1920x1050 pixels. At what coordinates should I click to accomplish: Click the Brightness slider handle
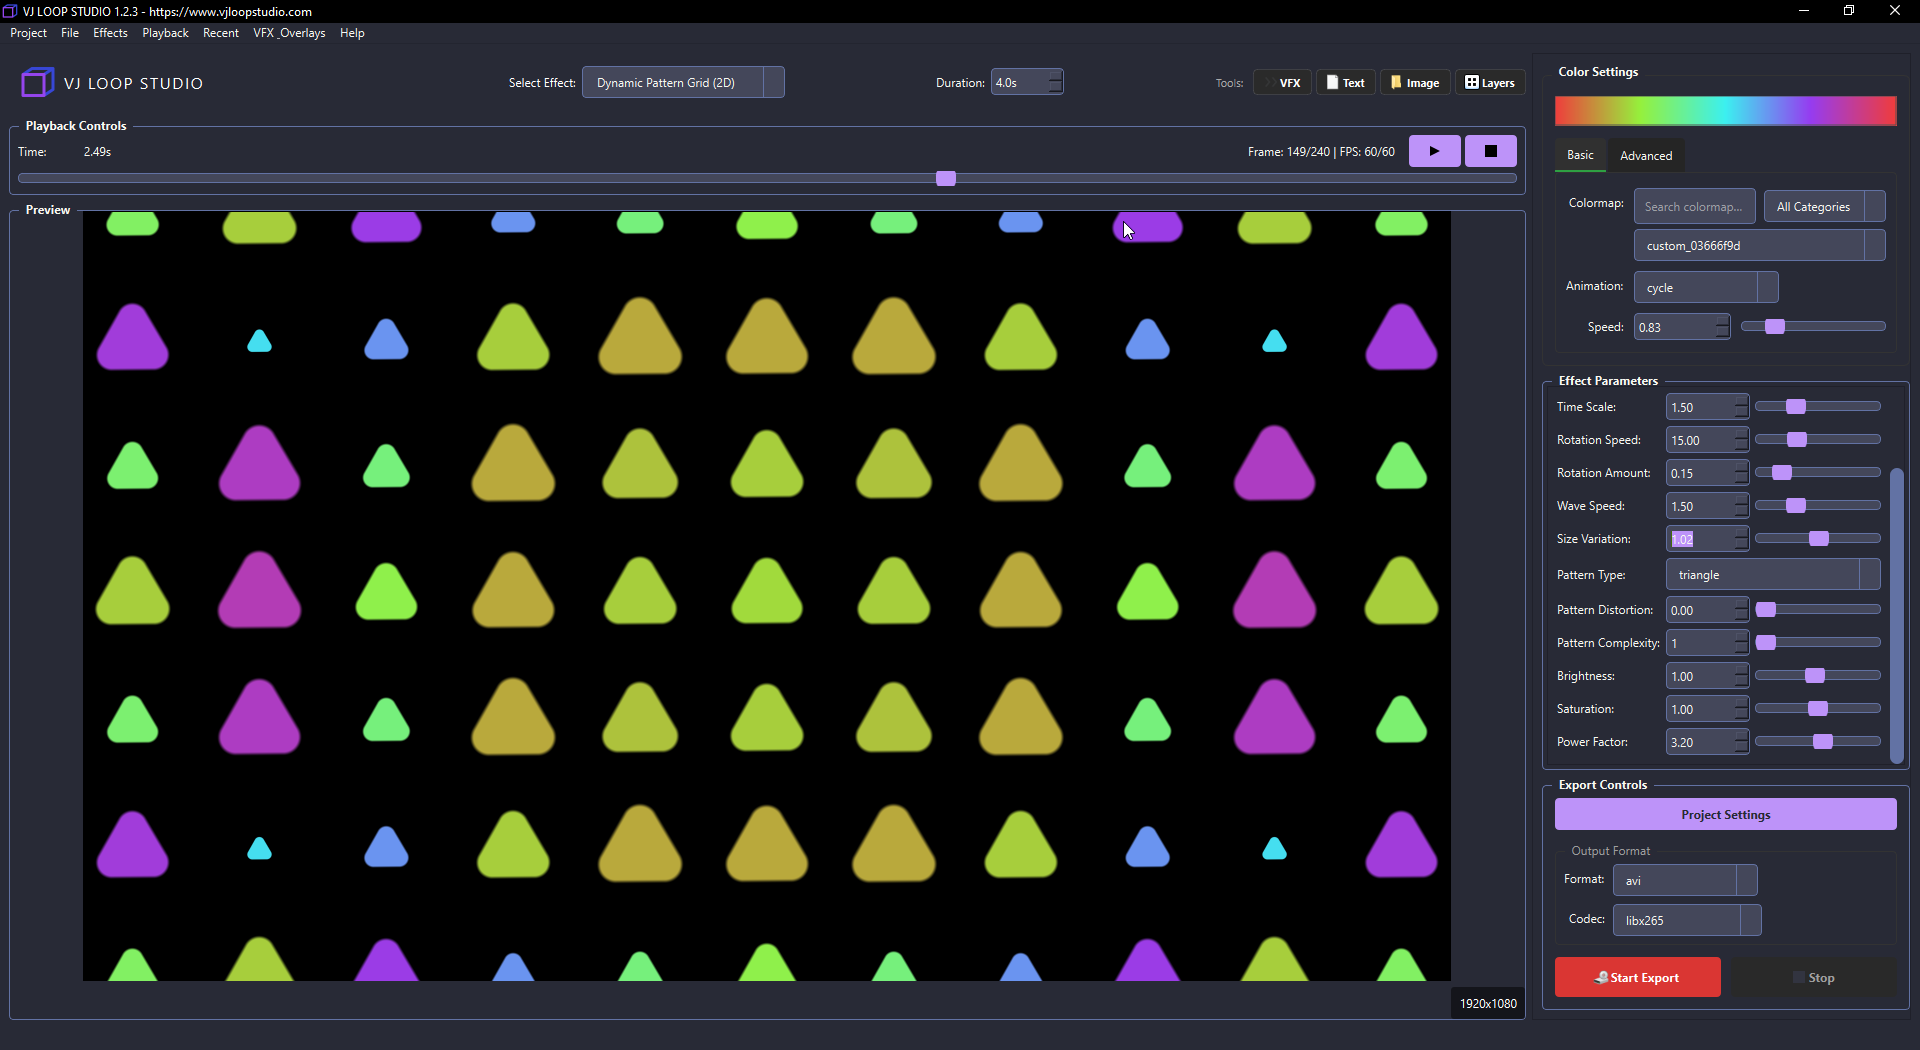1815,675
